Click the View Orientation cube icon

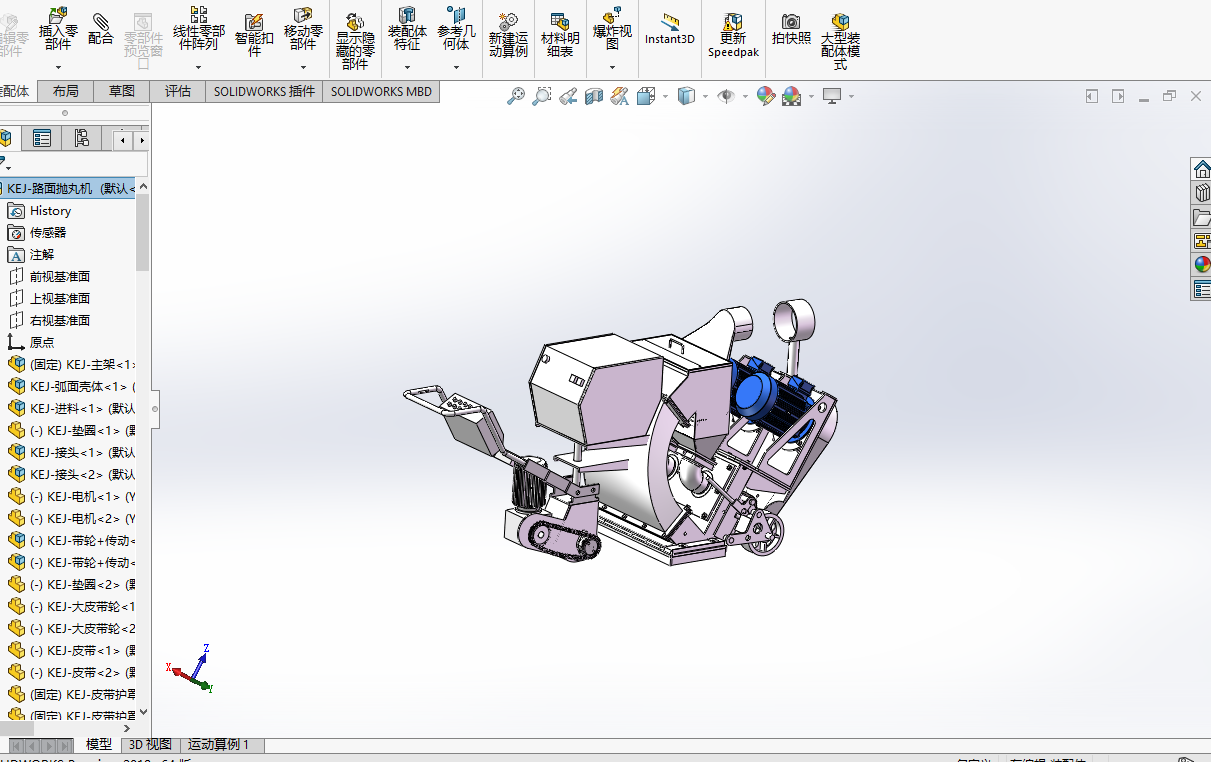tap(645, 96)
